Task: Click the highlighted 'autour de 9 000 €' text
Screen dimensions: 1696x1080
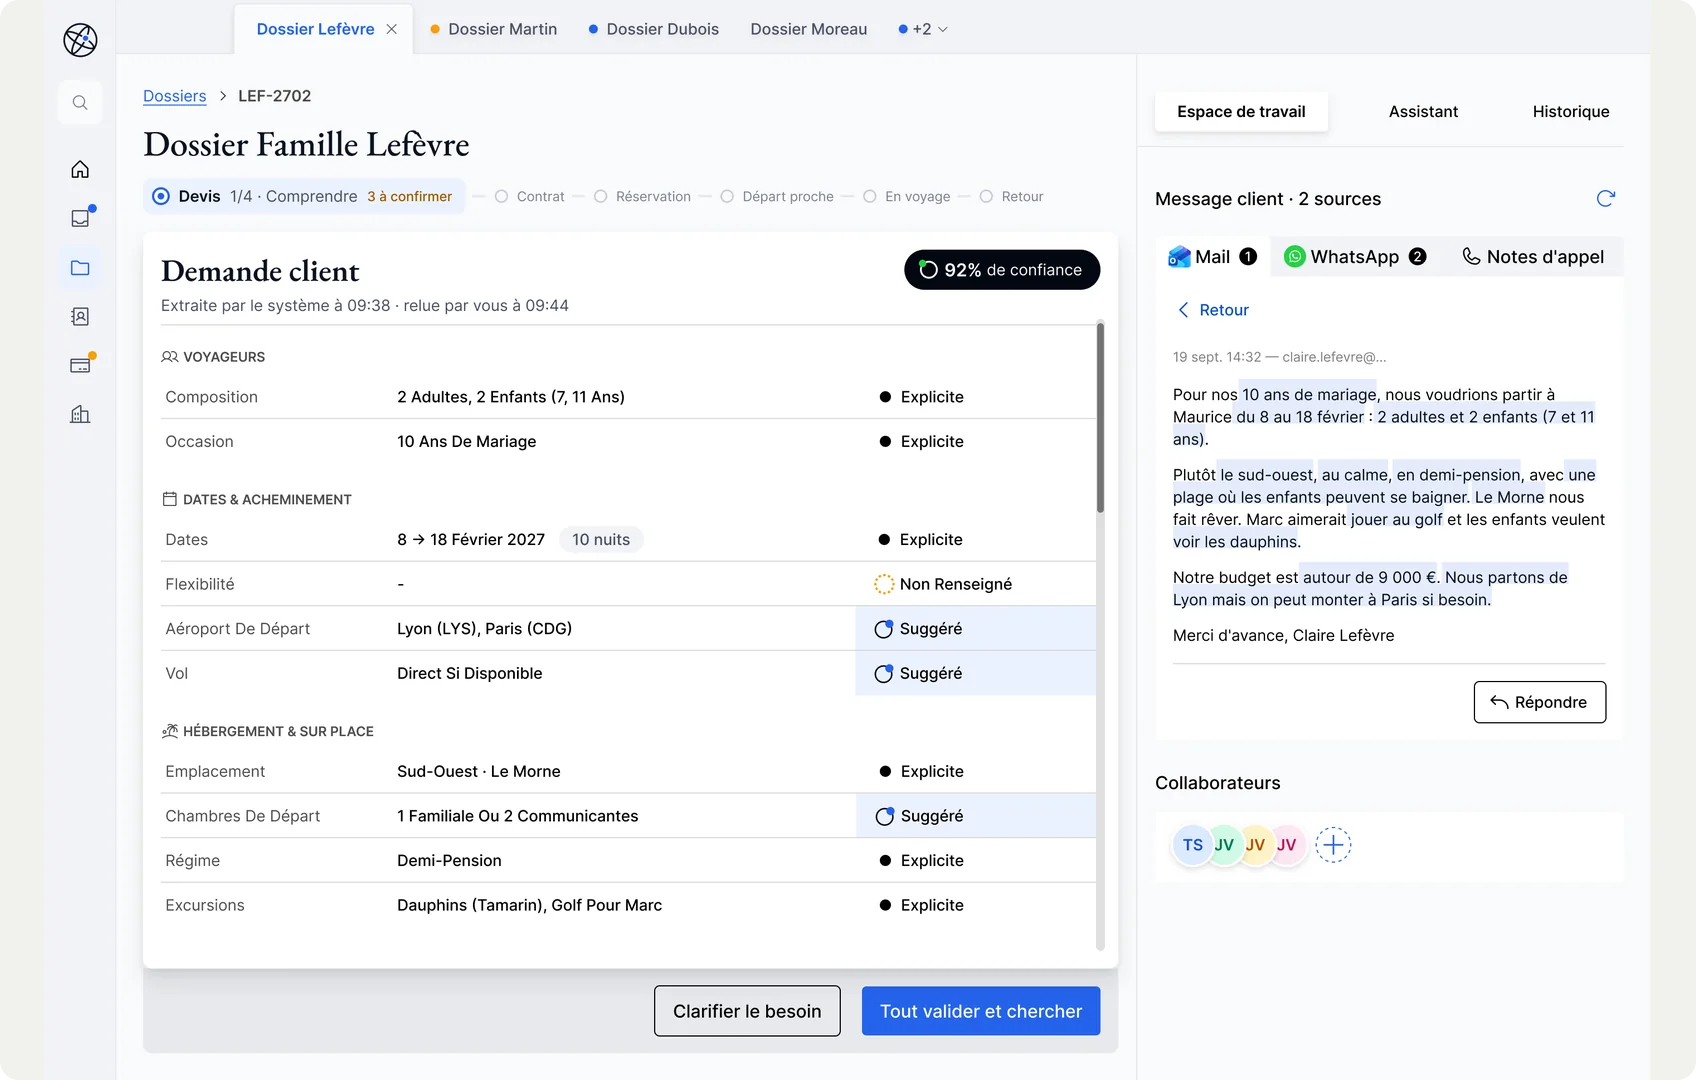Action: pyautogui.click(x=1370, y=577)
